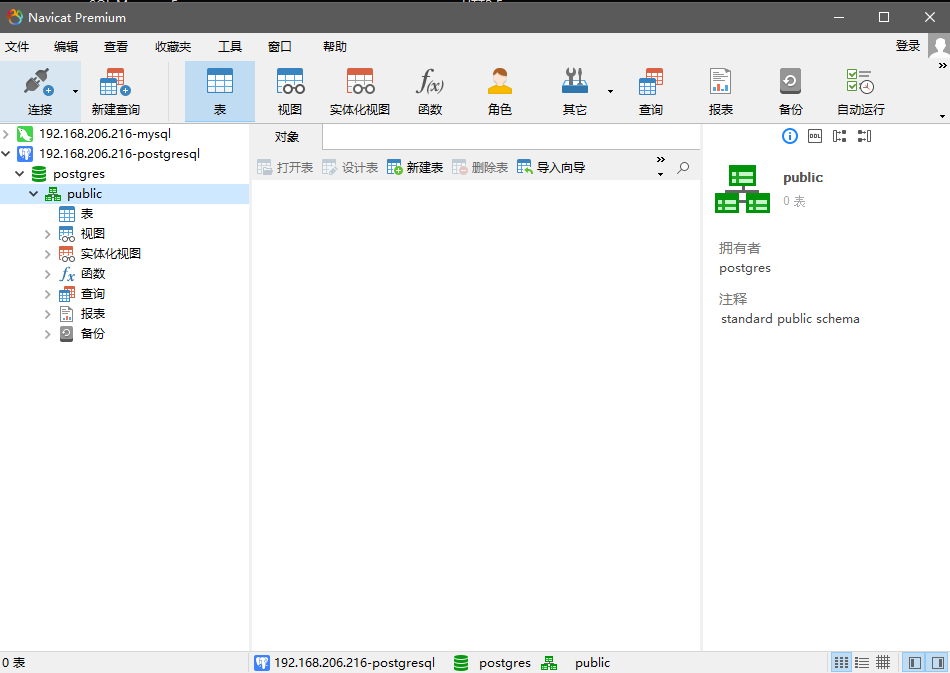Screen dimensions: 950x673
Task: Click the fourth info-pane view icon
Action: tap(865, 136)
